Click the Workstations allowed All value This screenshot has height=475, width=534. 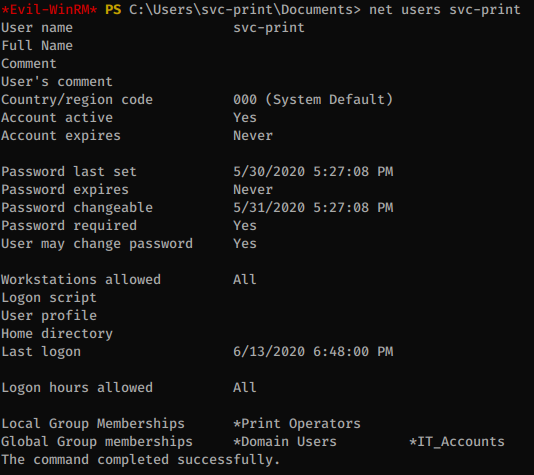245,279
